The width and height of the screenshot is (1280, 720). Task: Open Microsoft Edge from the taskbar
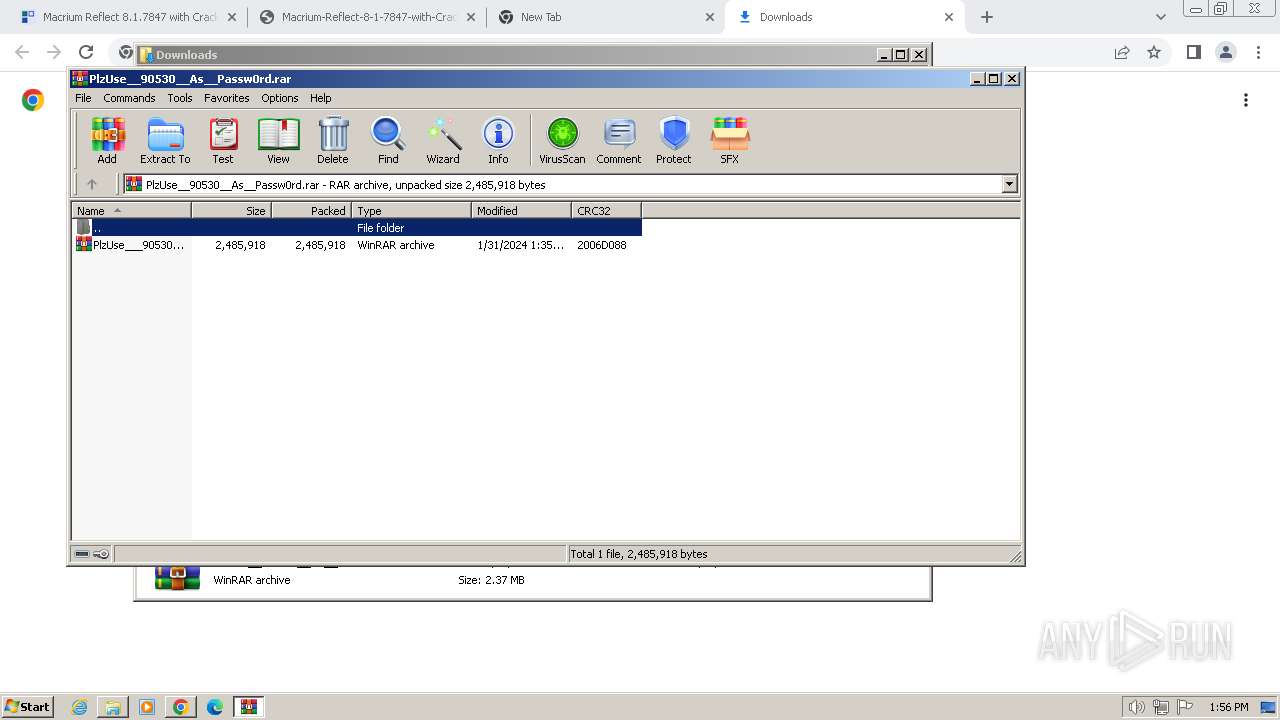pyautogui.click(x=214, y=707)
